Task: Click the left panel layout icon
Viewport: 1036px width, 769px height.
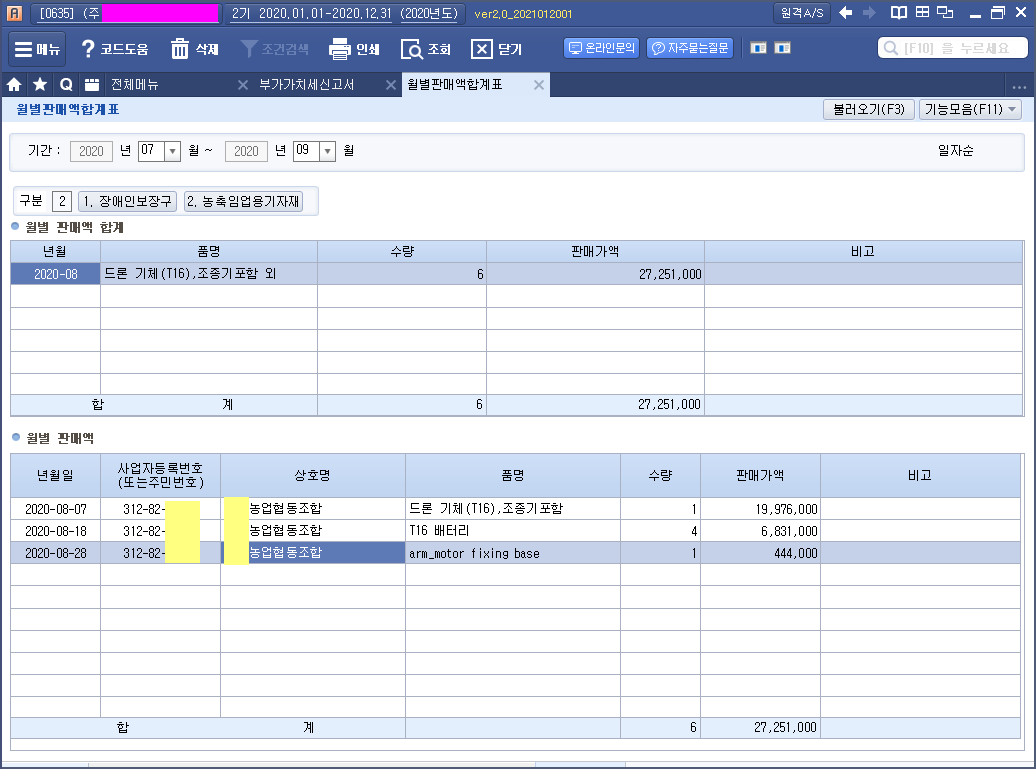Action: tap(758, 48)
